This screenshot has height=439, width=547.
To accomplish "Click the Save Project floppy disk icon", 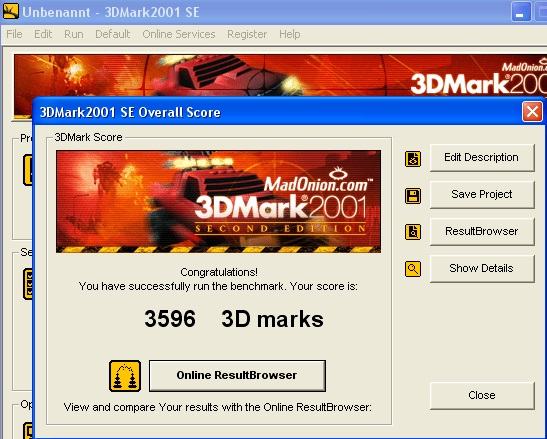I will [413, 196].
